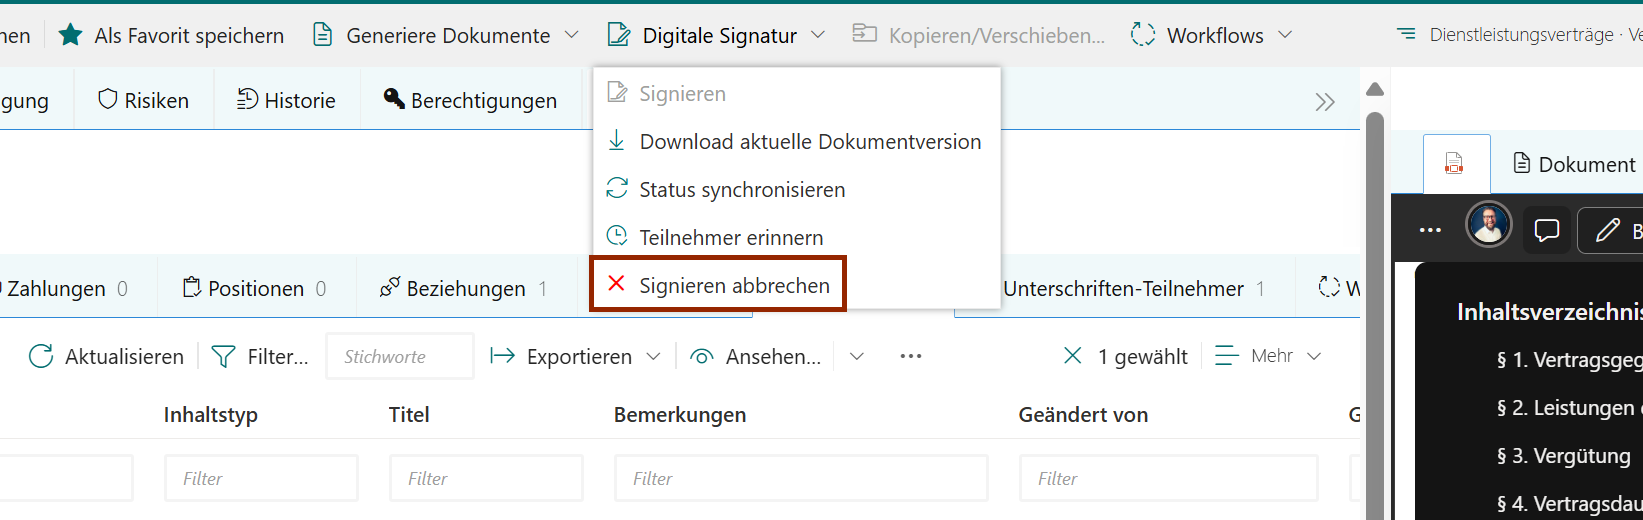This screenshot has width=1643, height=520.
Task: Expand the Workflows dropdown menu
Action: coord(1285,35)
